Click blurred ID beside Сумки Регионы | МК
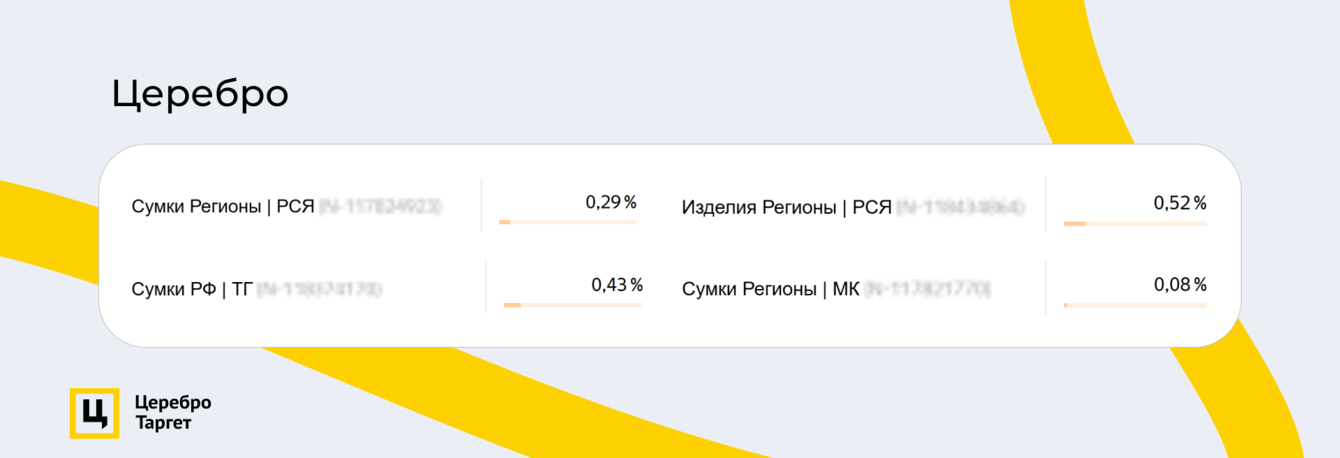The height and width of the screenshot is (458, 1340). [927, 290]
